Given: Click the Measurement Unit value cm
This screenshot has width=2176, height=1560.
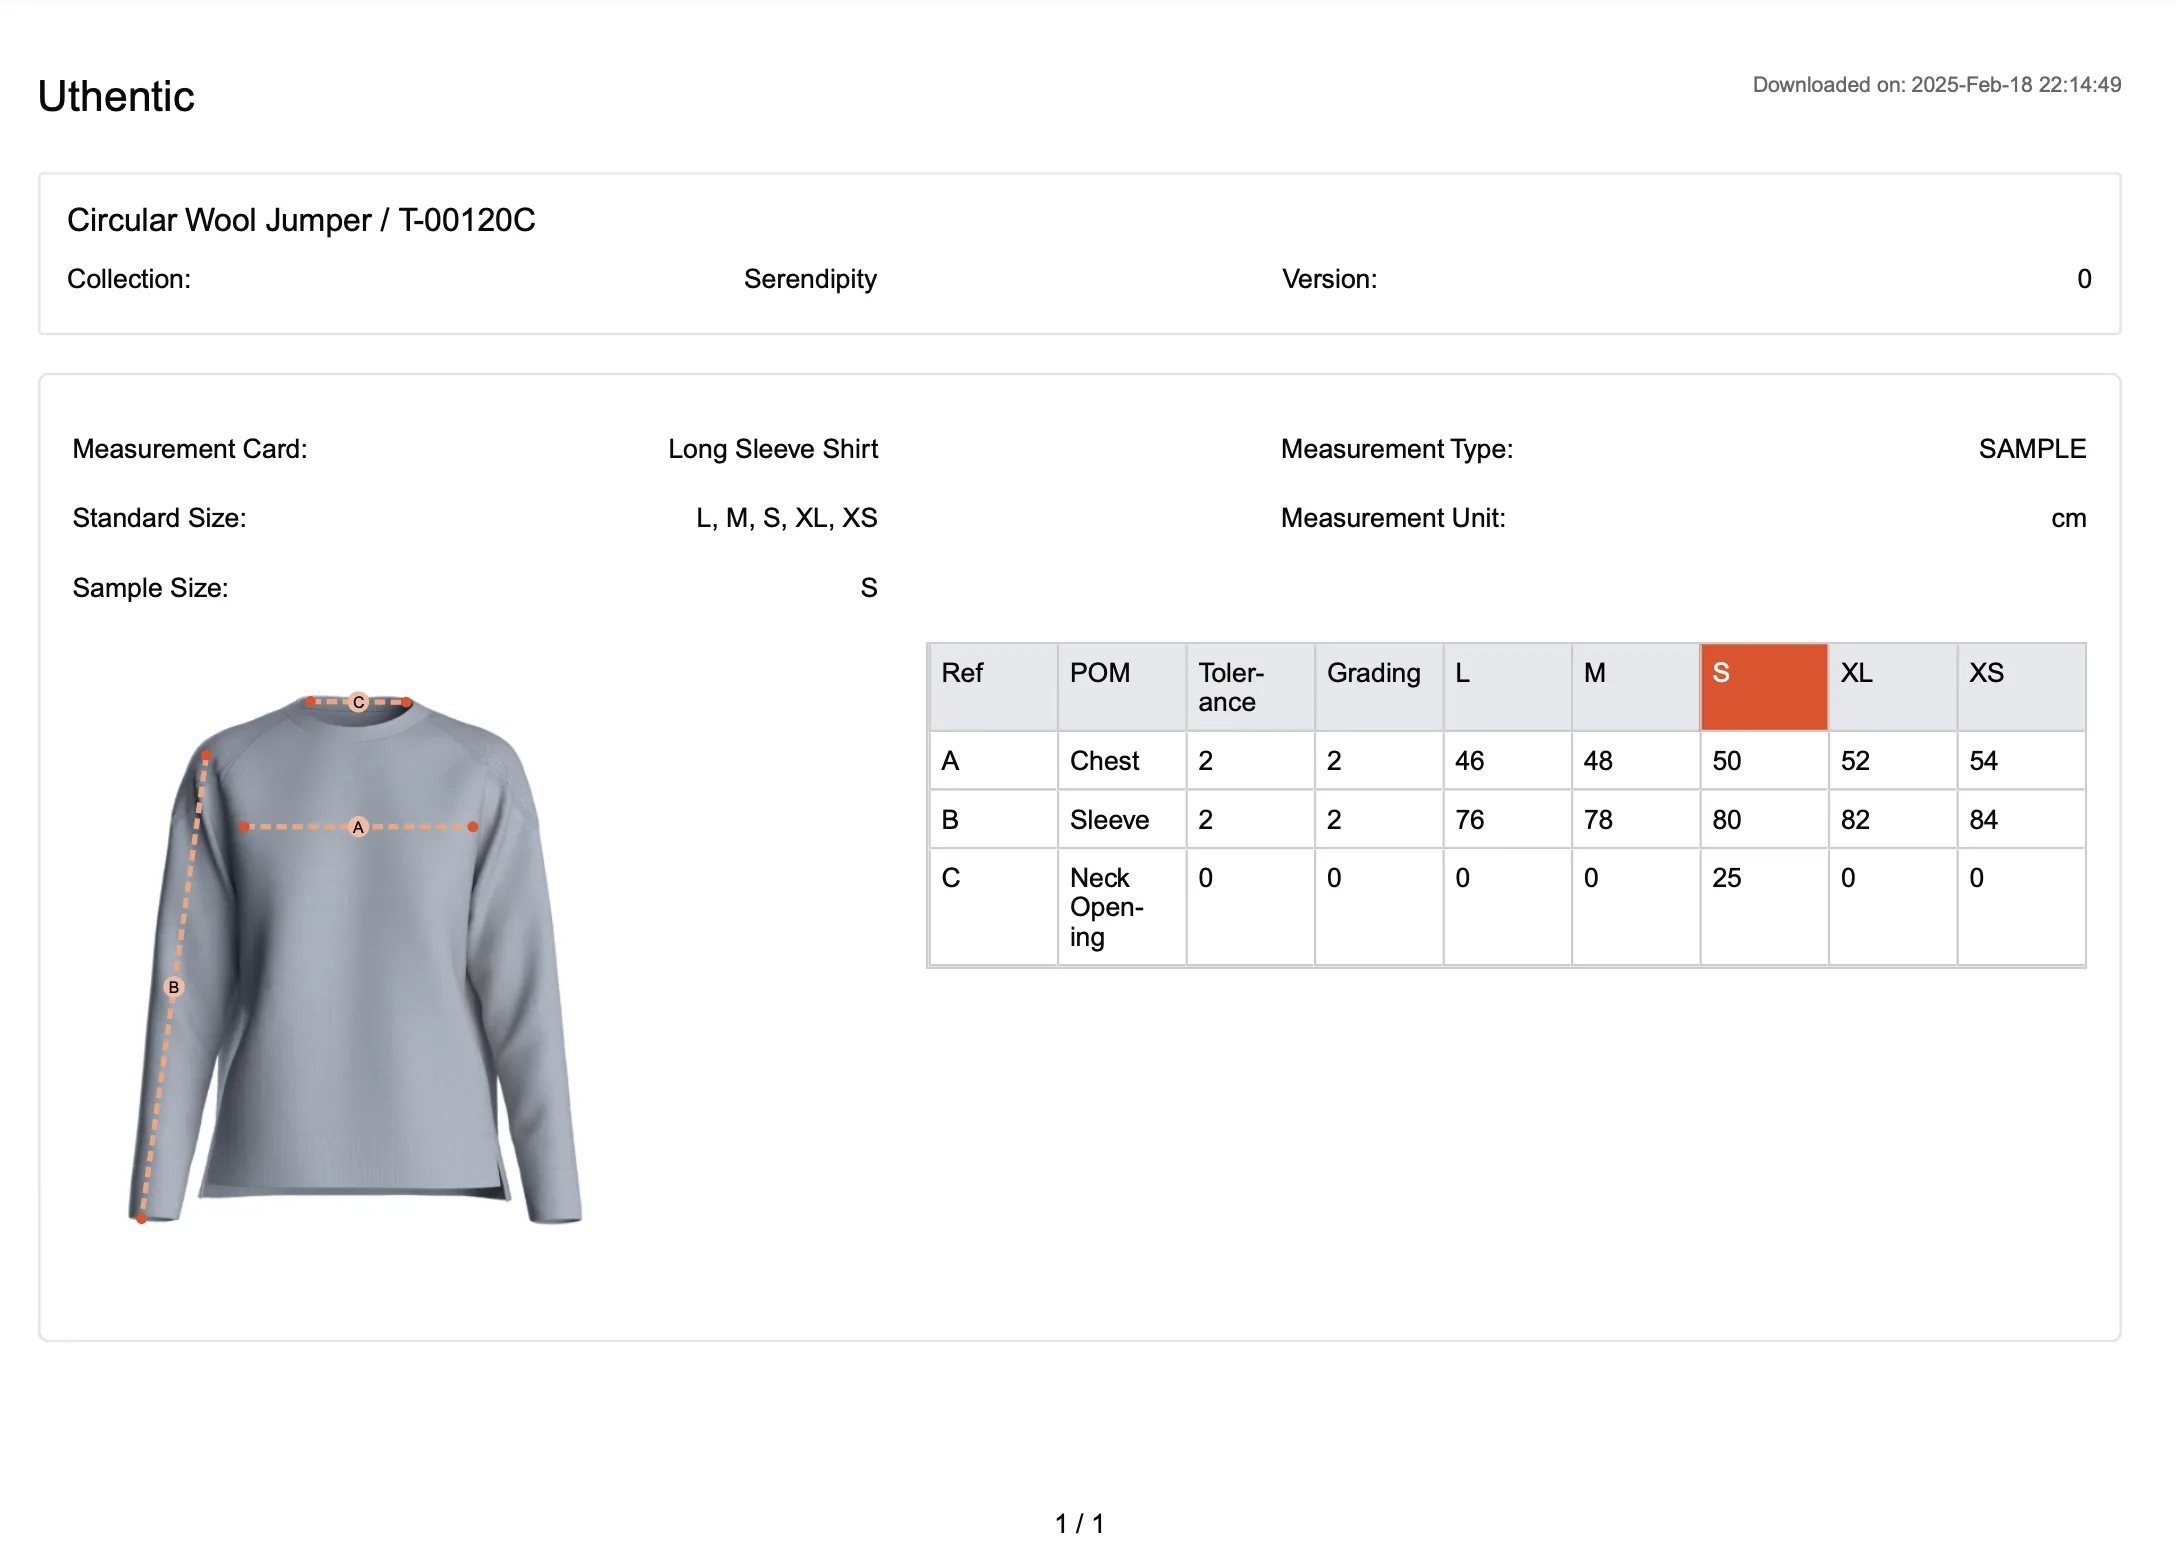Looking at the screenshot, I should [2068, 518].
